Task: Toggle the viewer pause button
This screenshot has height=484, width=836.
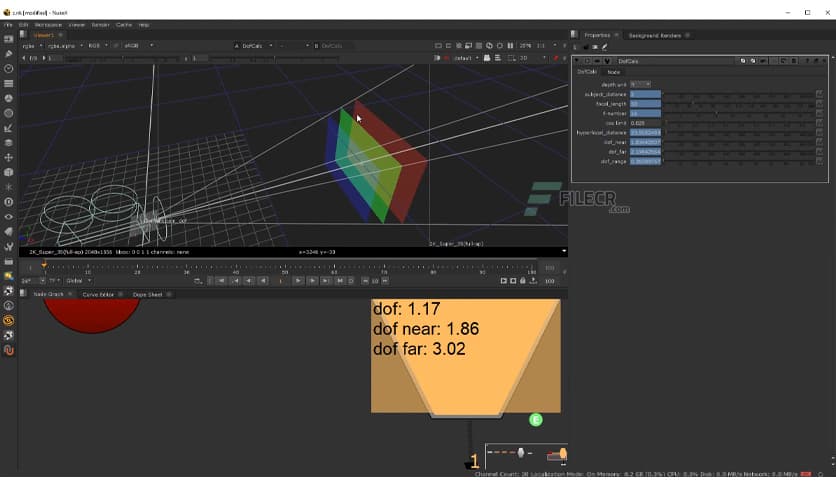Action: [x=510, y=46]
